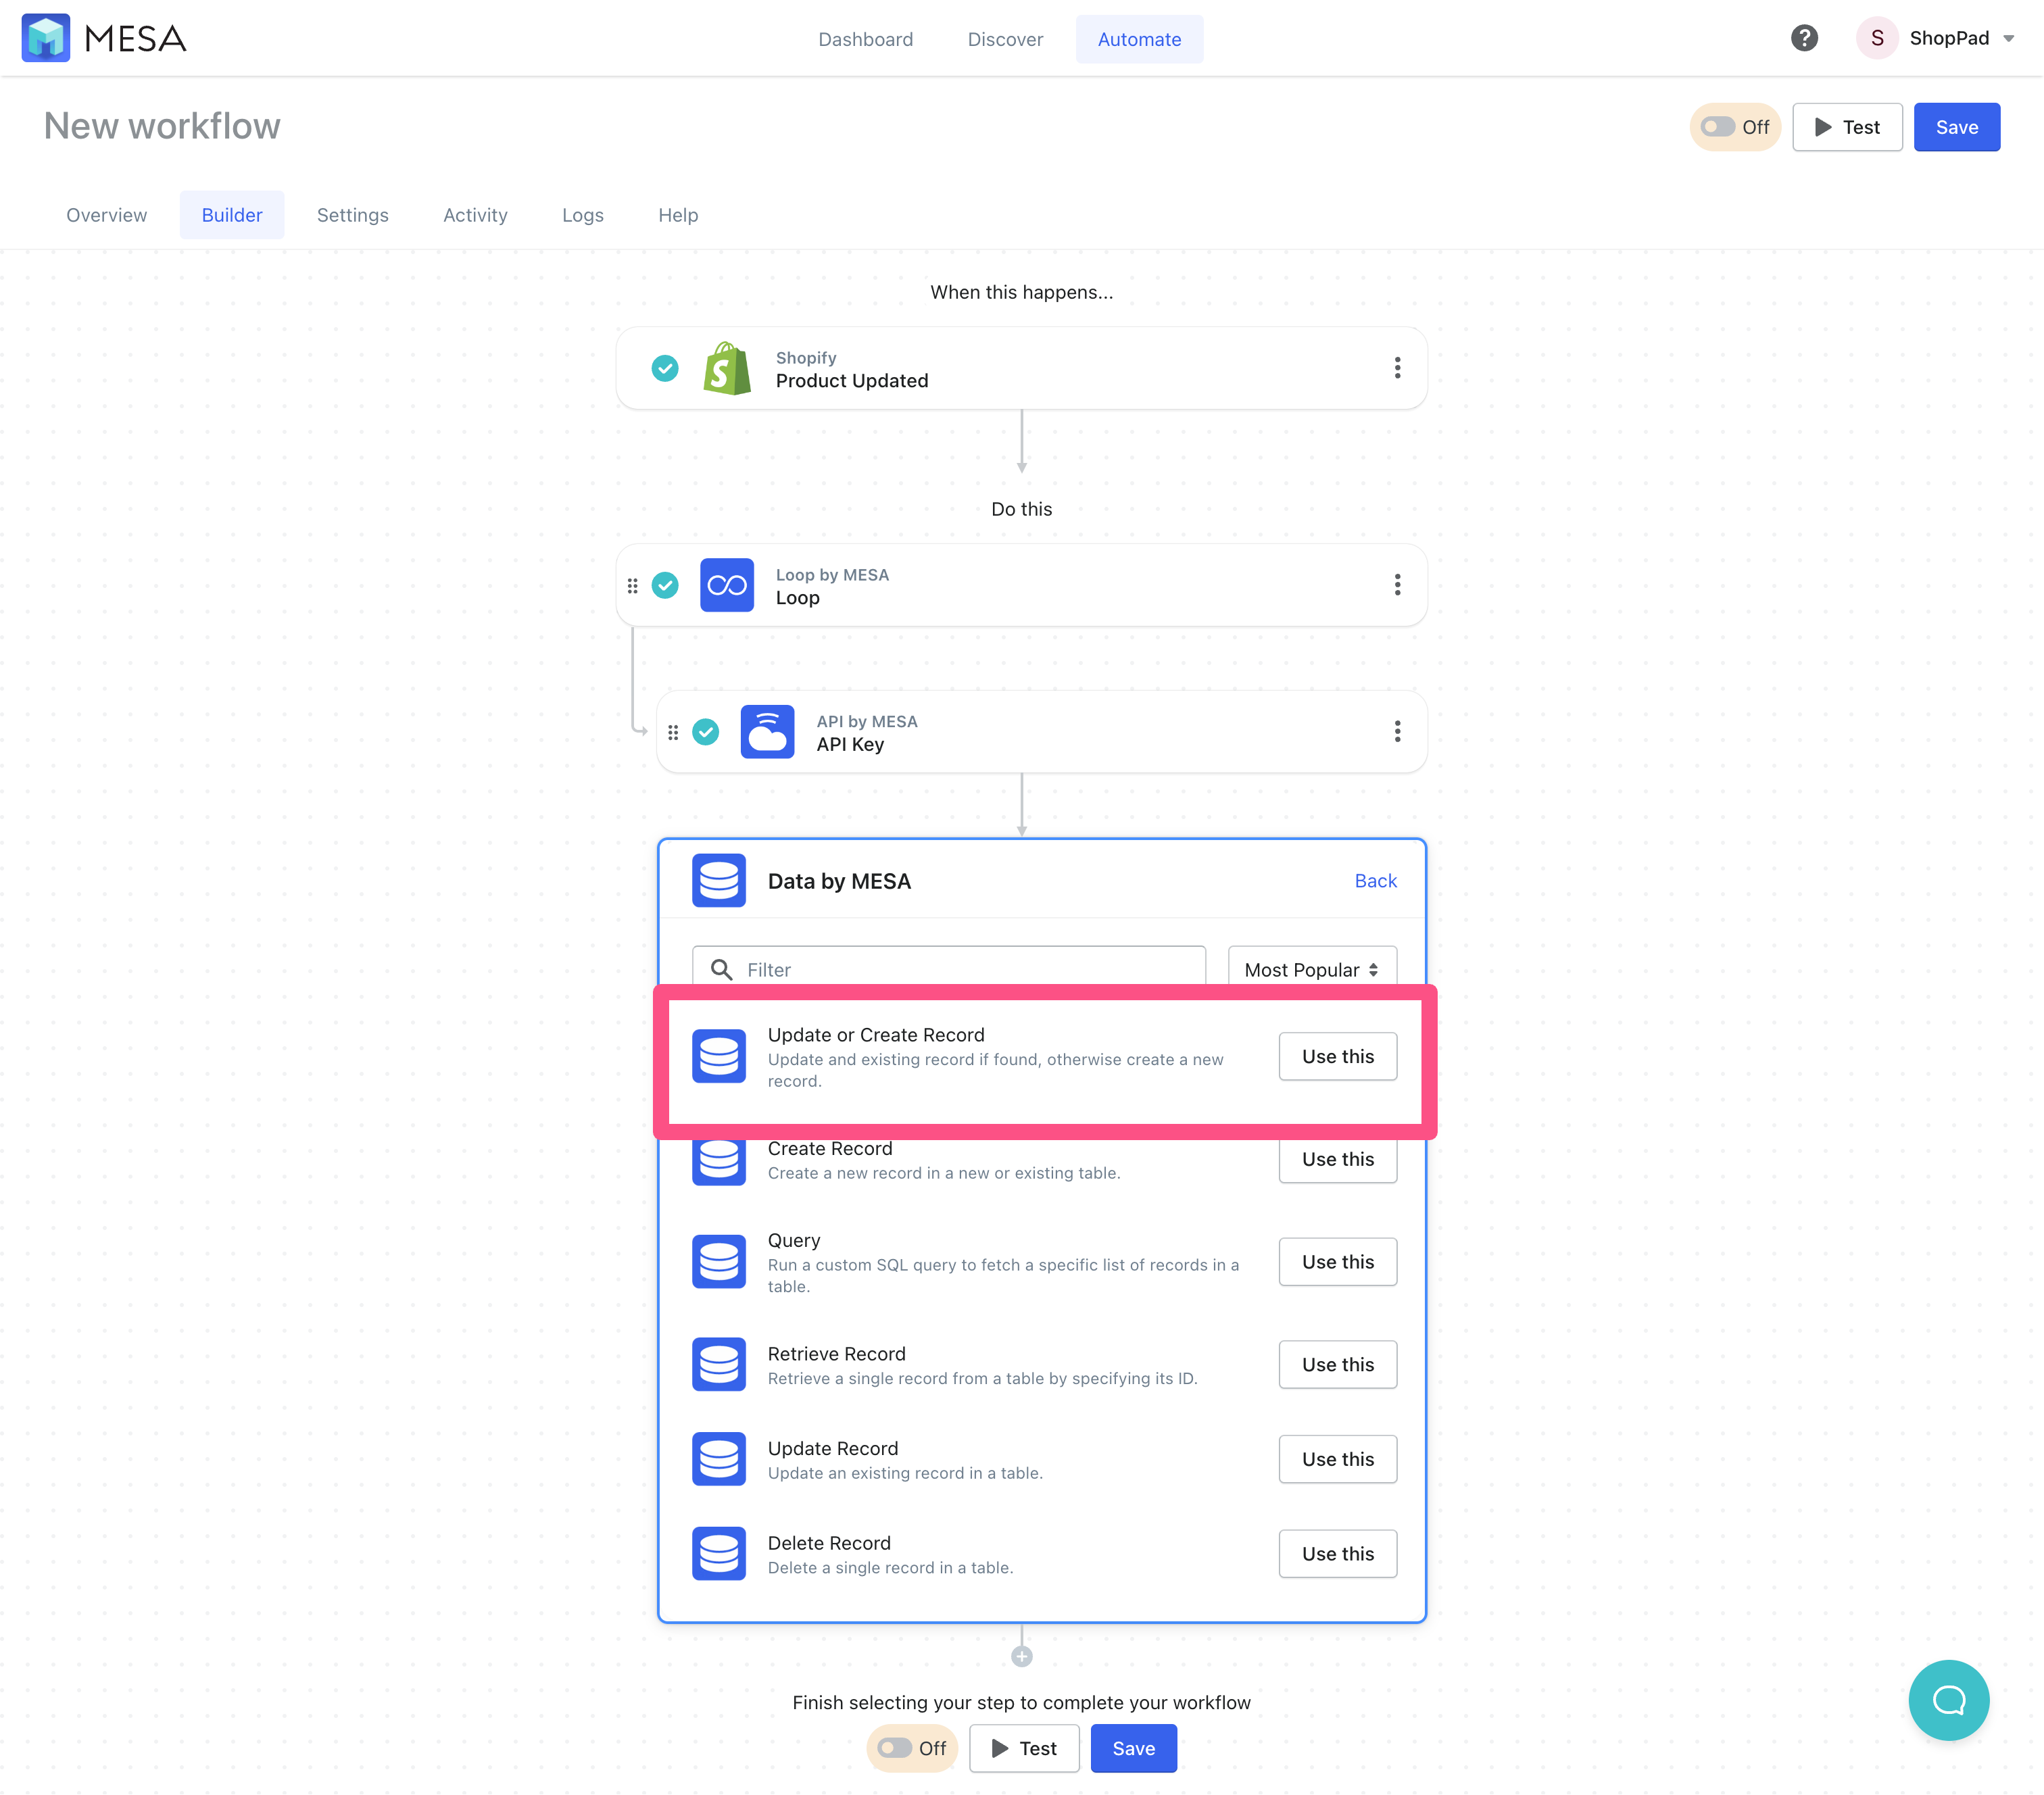Use this for Query

[x=1337, y=1262]
